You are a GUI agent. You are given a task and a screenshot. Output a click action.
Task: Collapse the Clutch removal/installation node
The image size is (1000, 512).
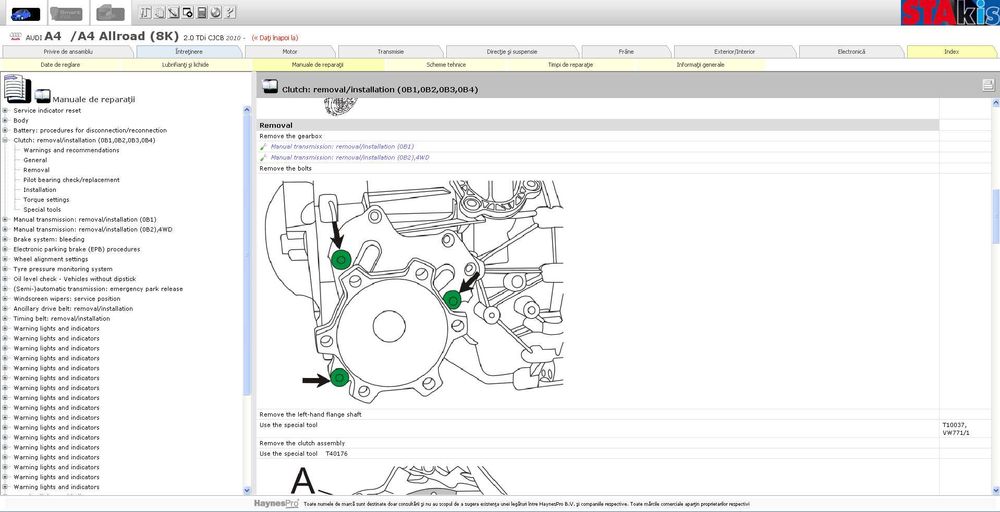pos(5,140)
